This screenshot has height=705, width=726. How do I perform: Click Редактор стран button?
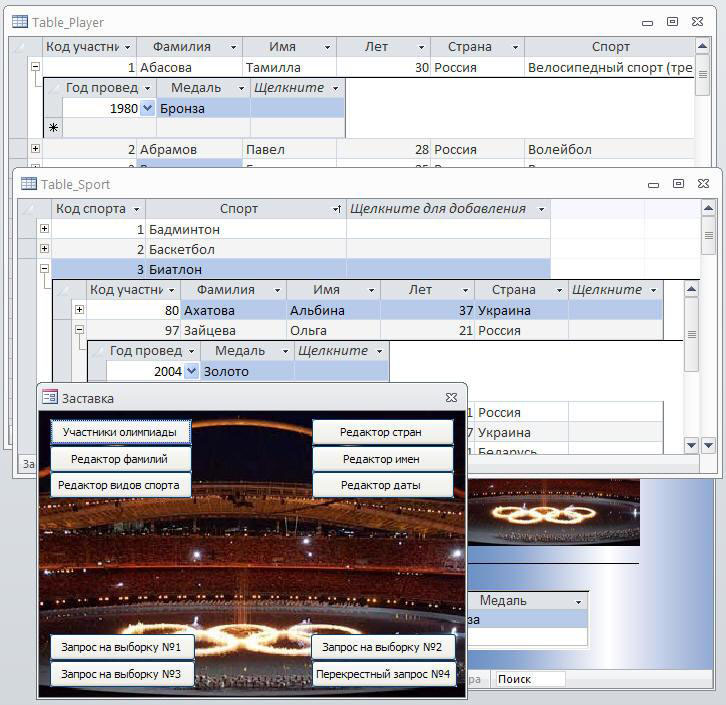381,432
